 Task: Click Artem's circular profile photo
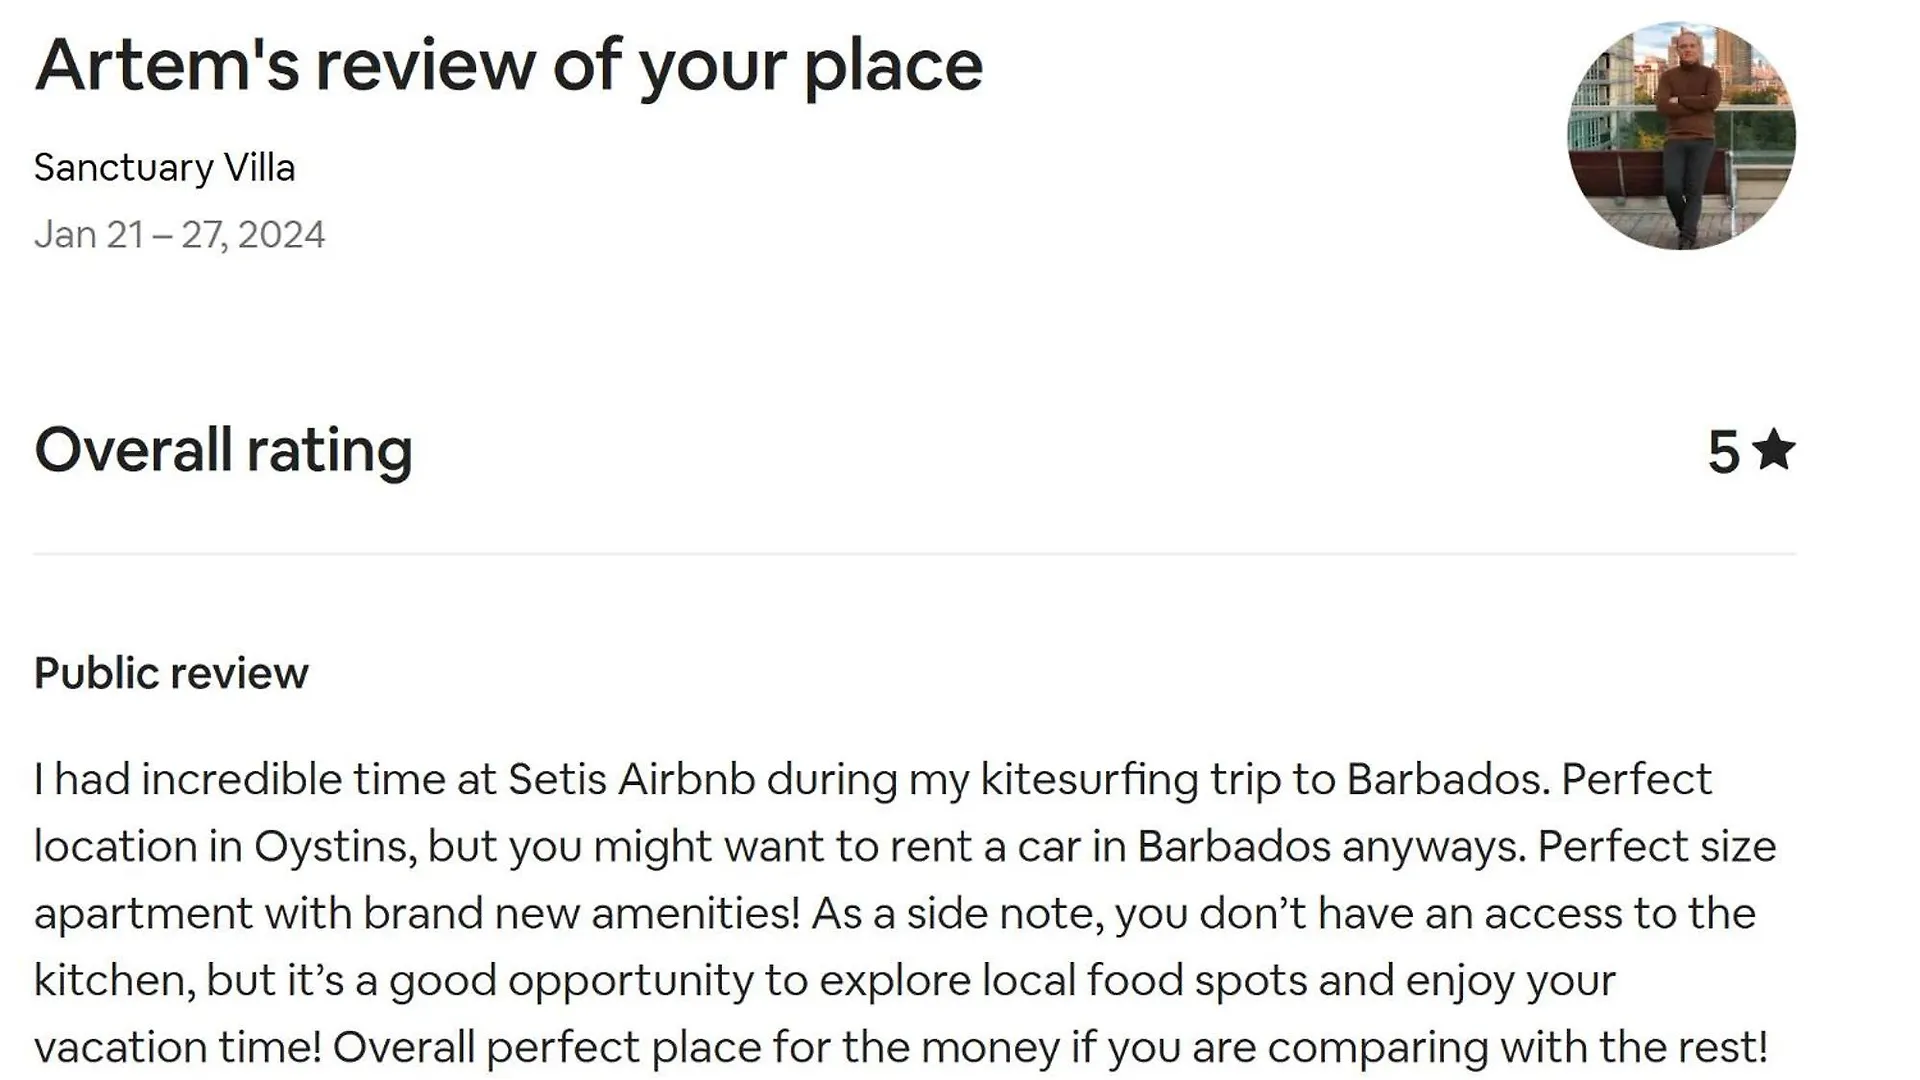point(1681,135)
